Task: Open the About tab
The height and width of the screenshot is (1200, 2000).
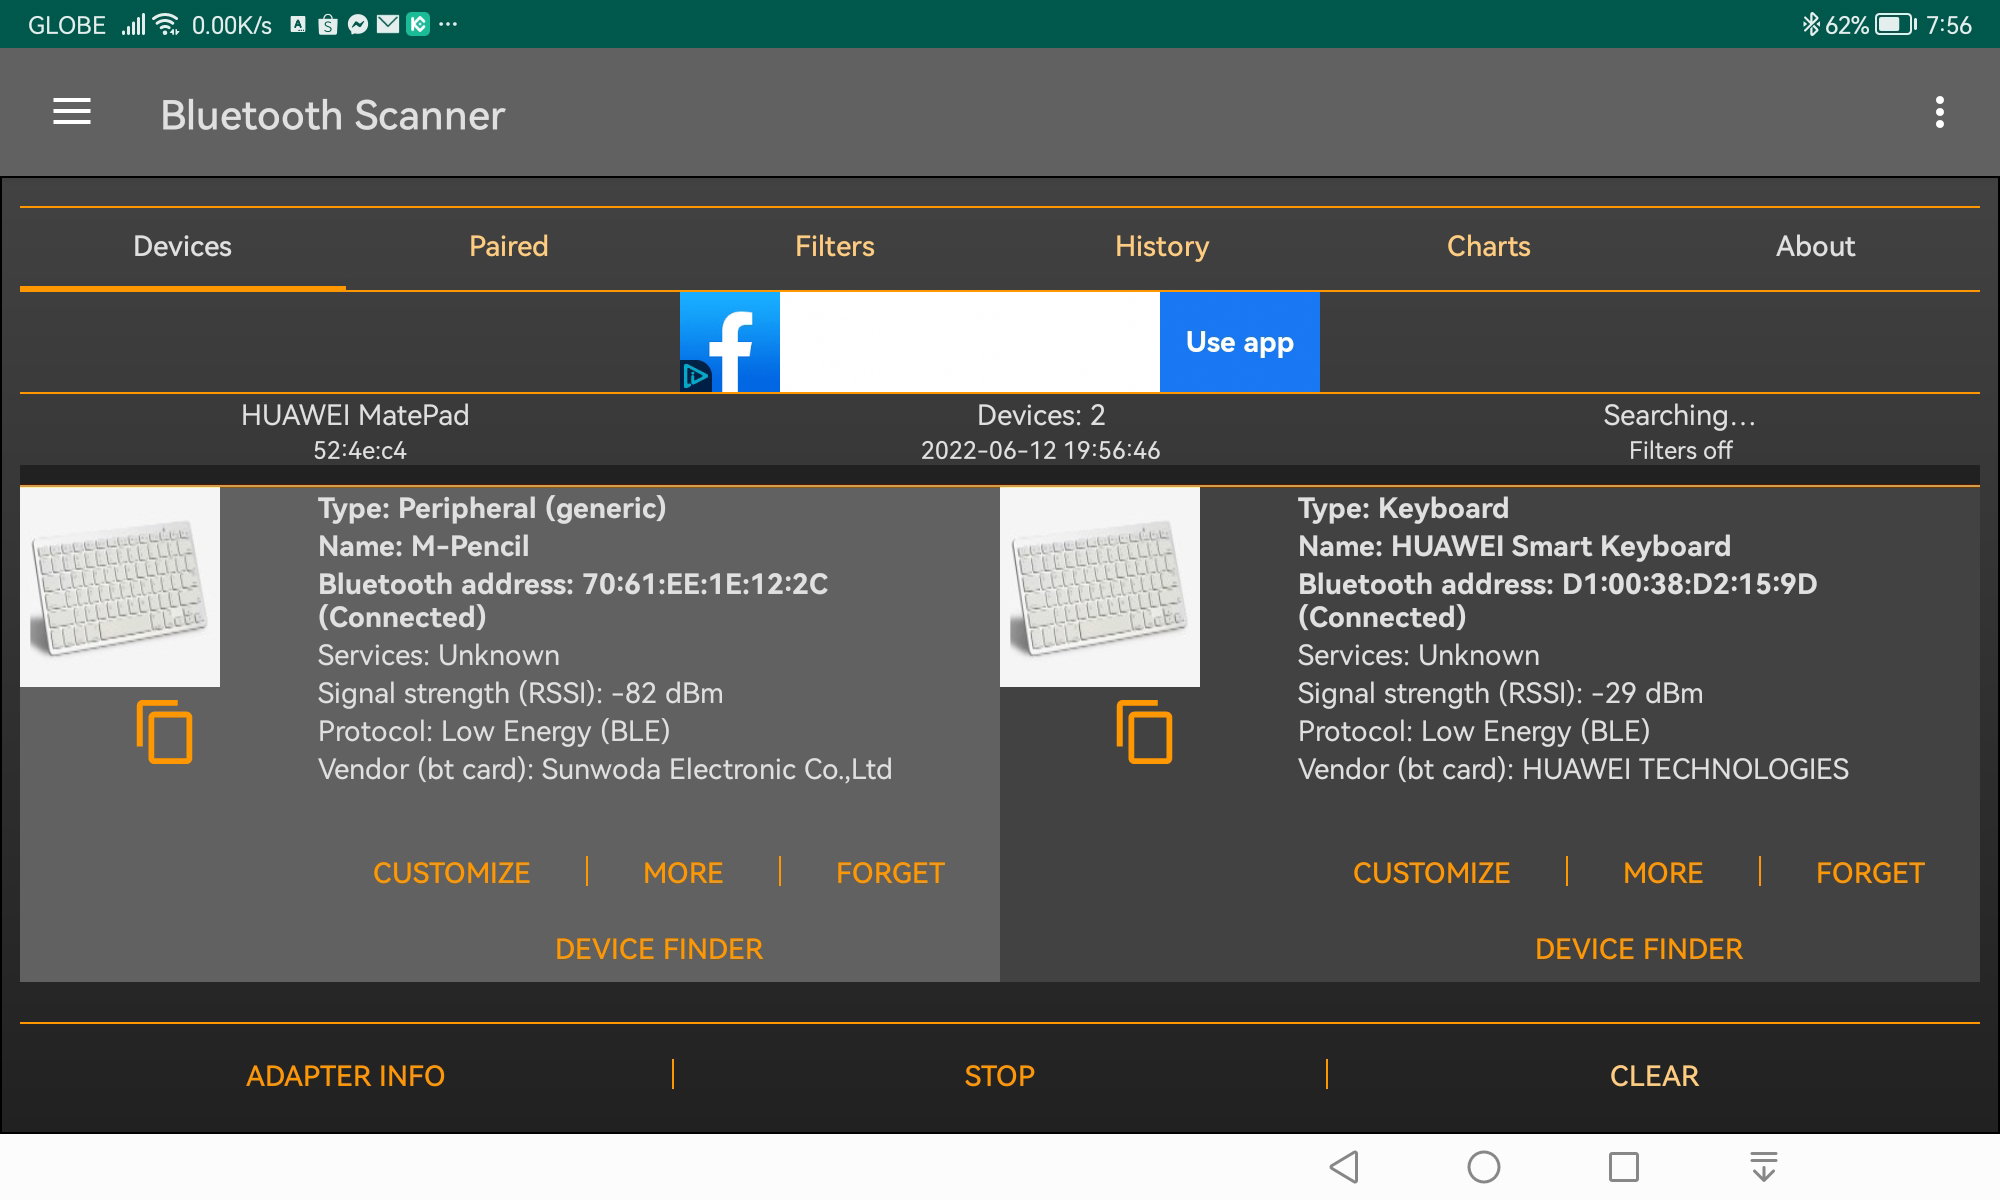Action: pyautogui.click(x=1816, y=247)
